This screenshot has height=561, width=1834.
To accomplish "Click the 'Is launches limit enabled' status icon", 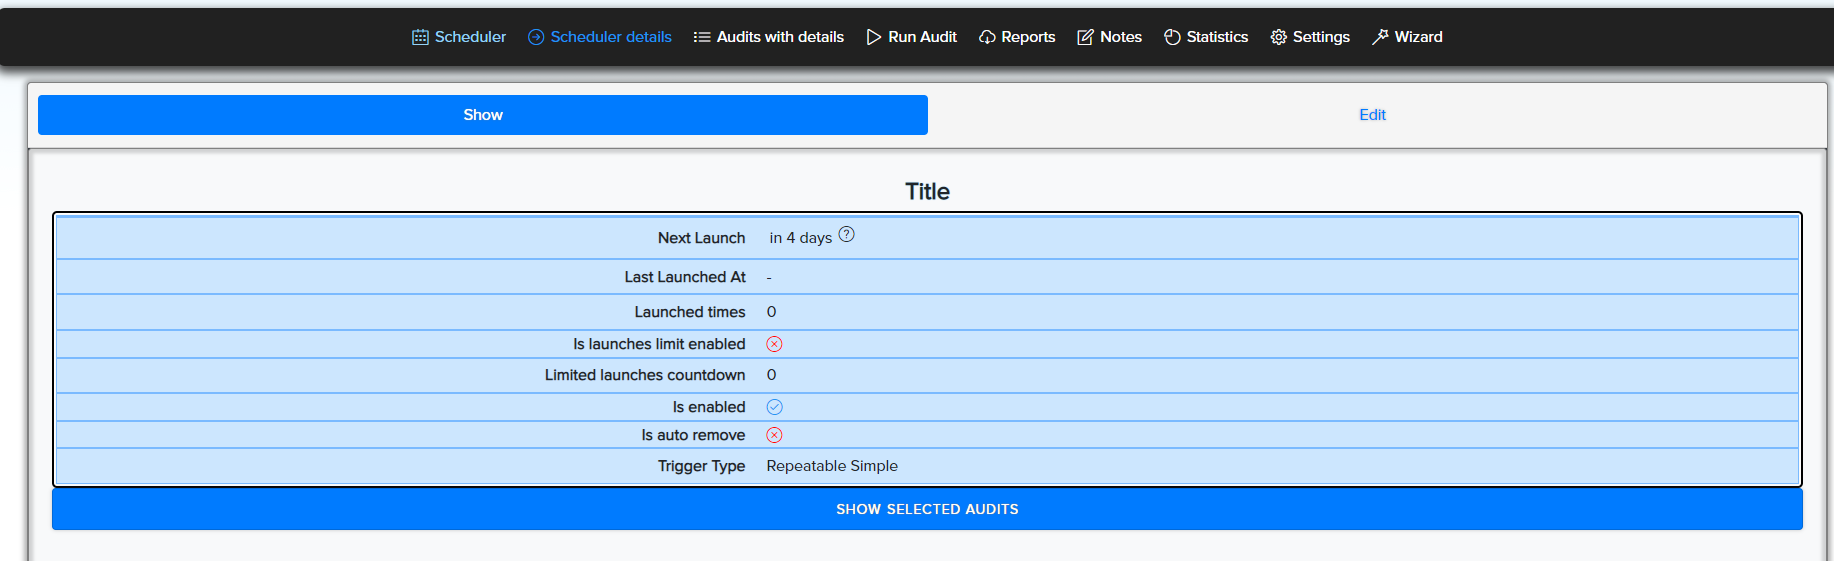I will click(774, 344).
